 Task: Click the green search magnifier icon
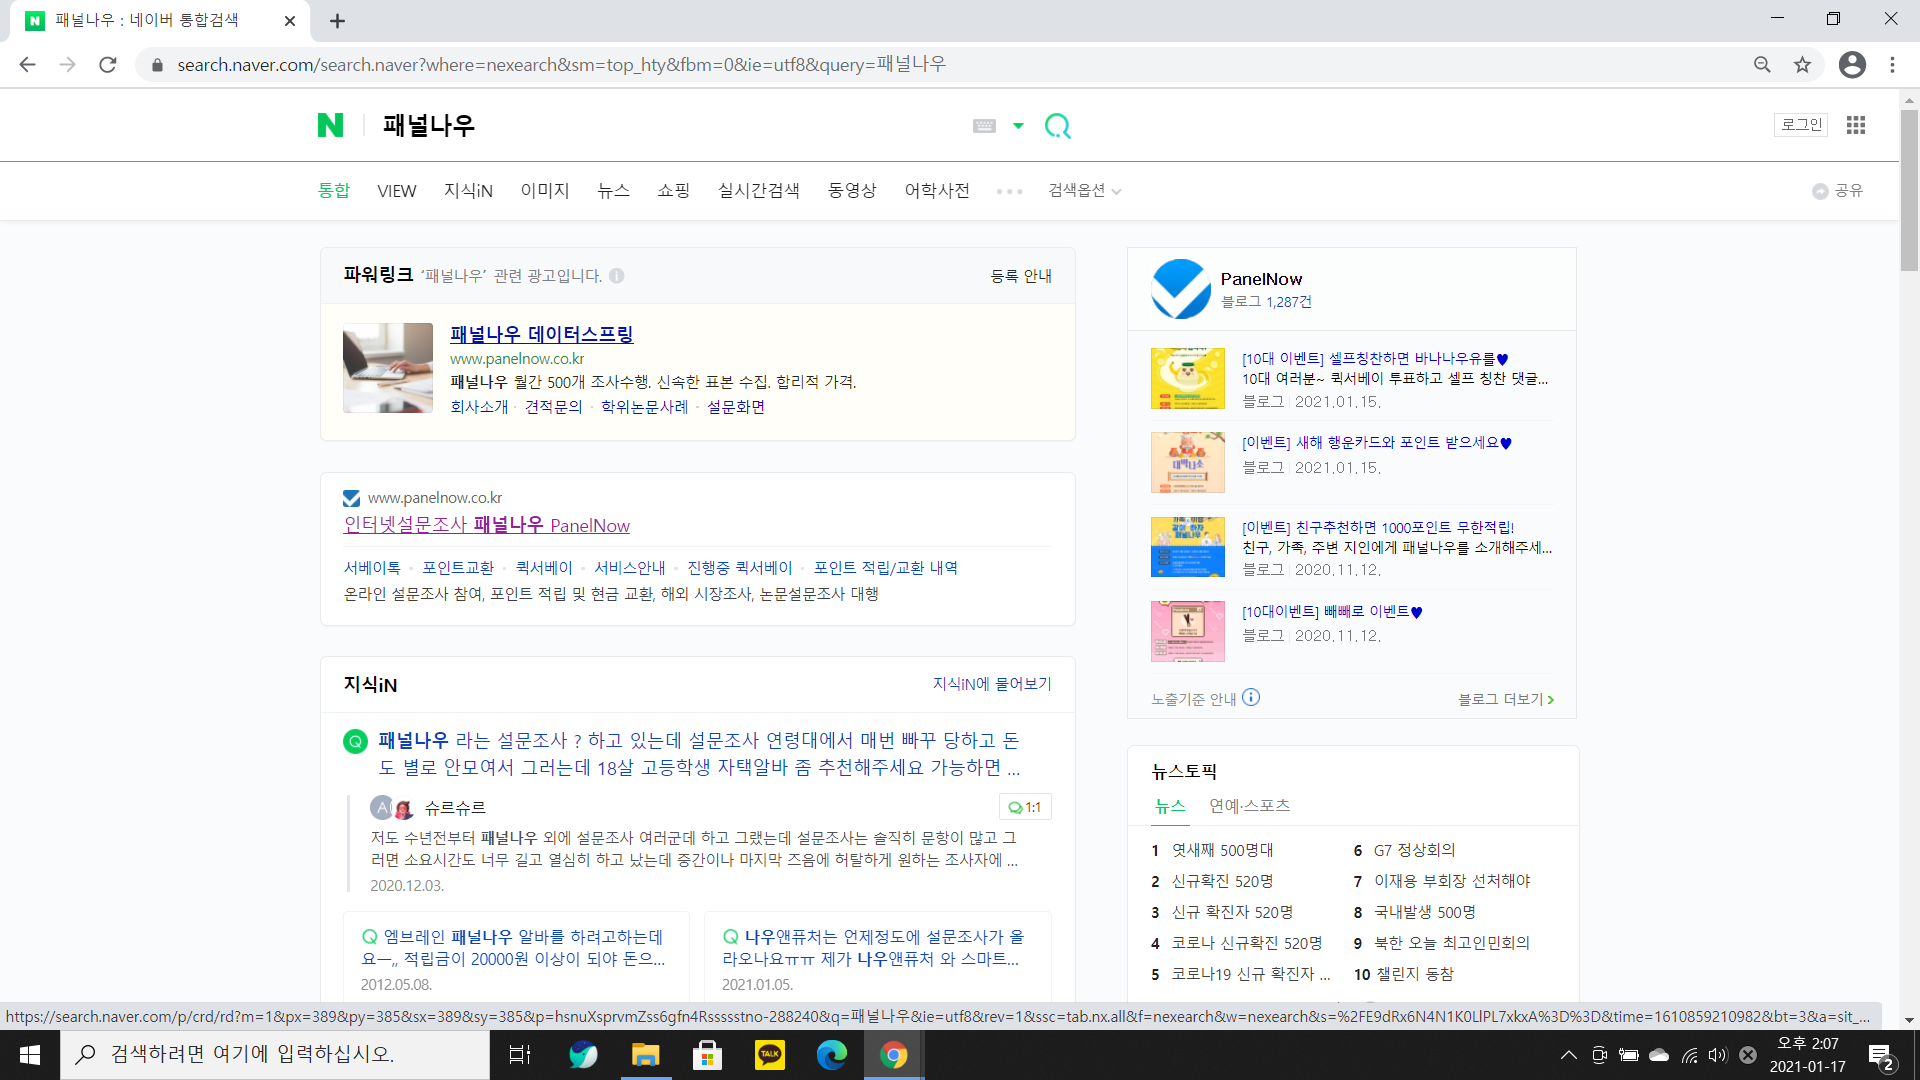1057,126
